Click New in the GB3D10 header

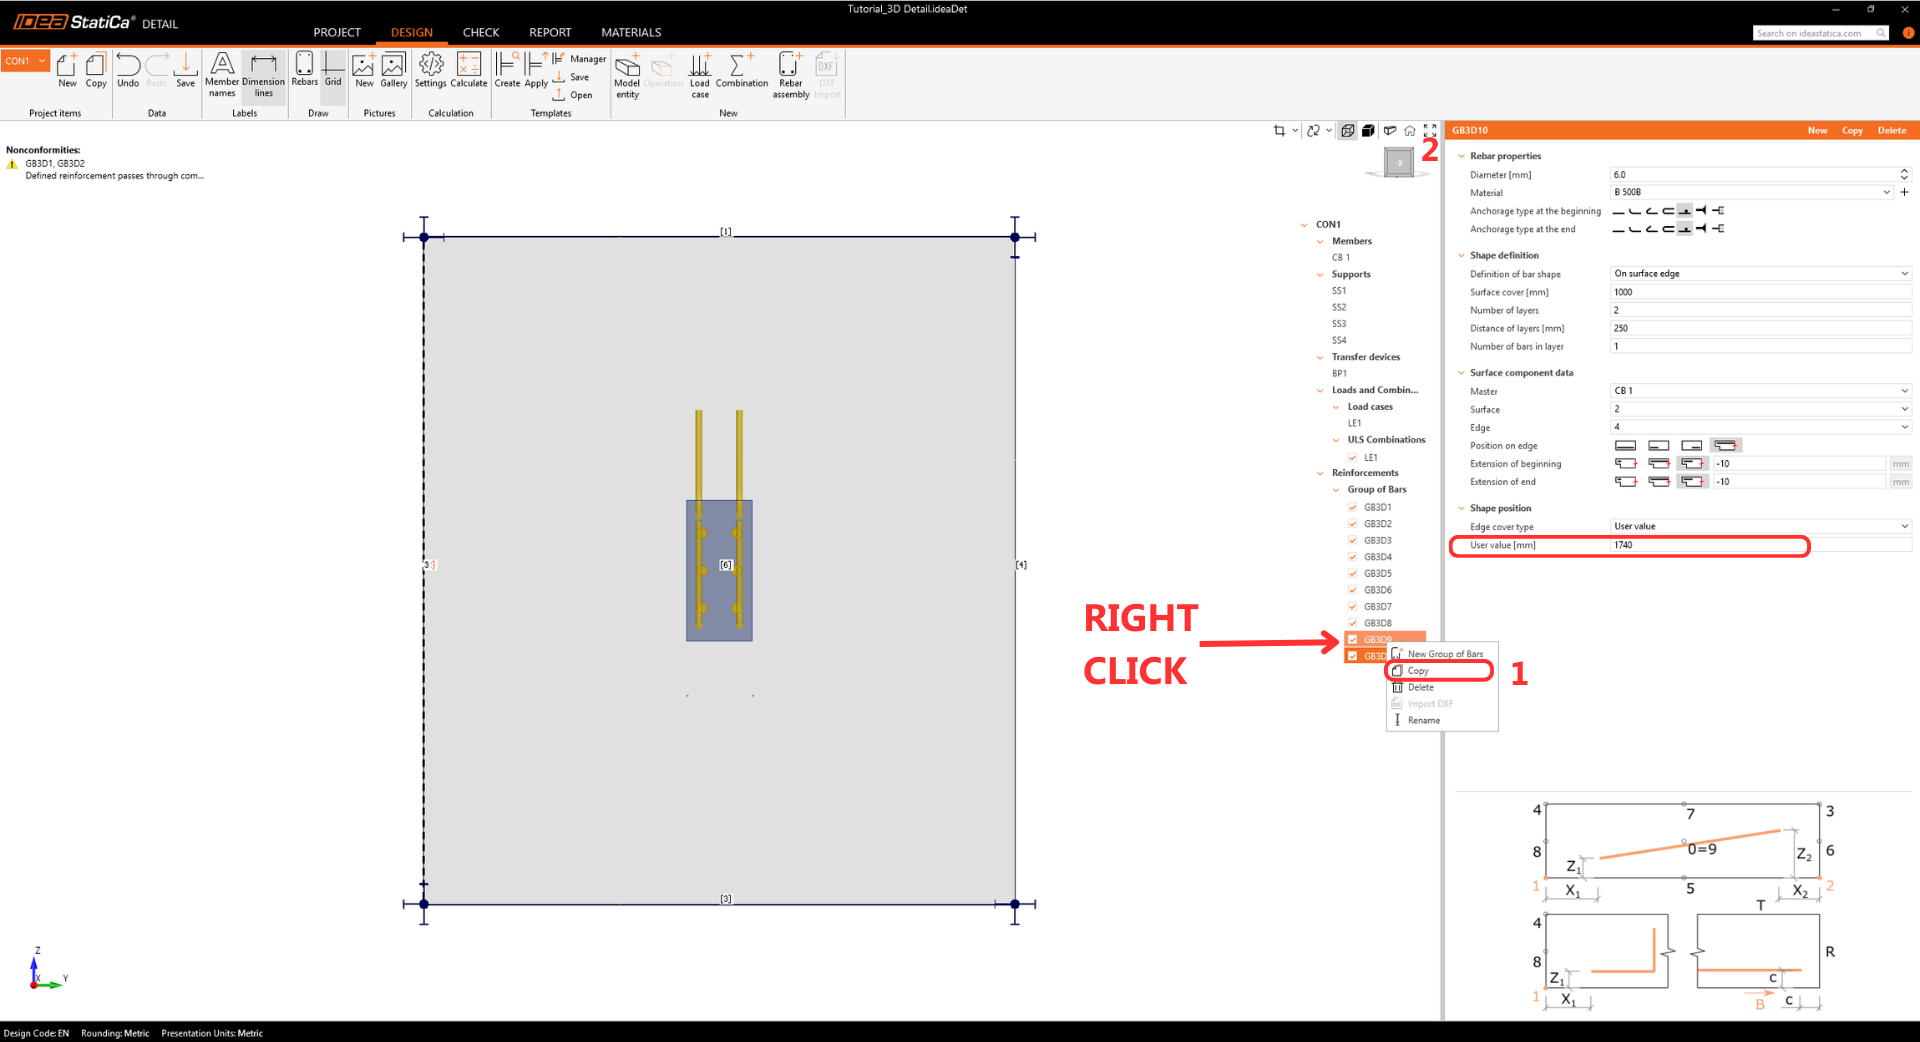pos(1817,131)
